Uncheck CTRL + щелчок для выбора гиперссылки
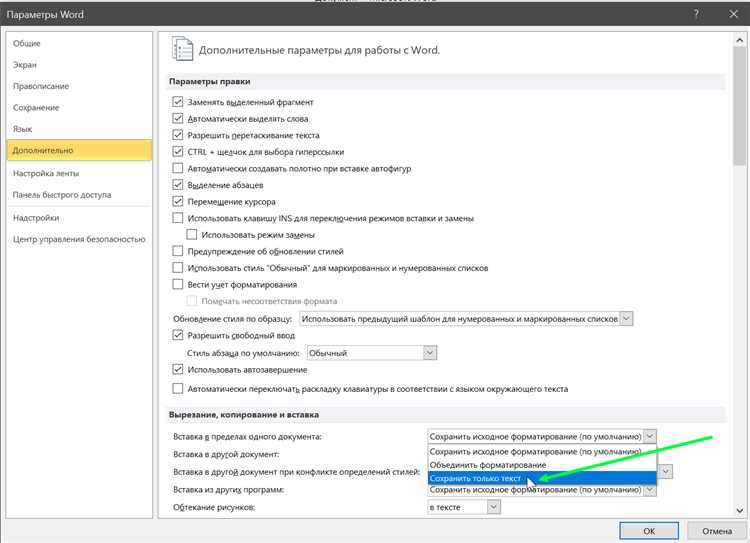 click(177, 152)
